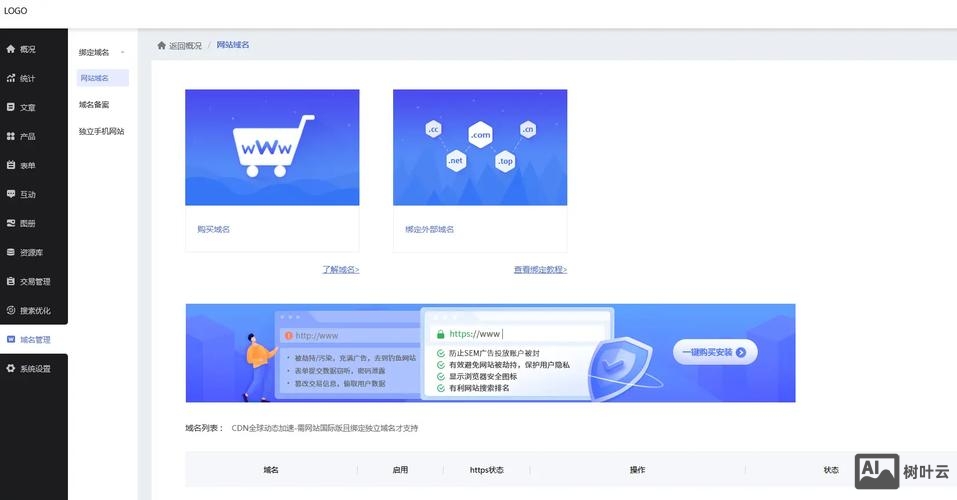The image size is (957, 500).
Task: Open 图册 album icon in sidebar
Action: [11, 223]
